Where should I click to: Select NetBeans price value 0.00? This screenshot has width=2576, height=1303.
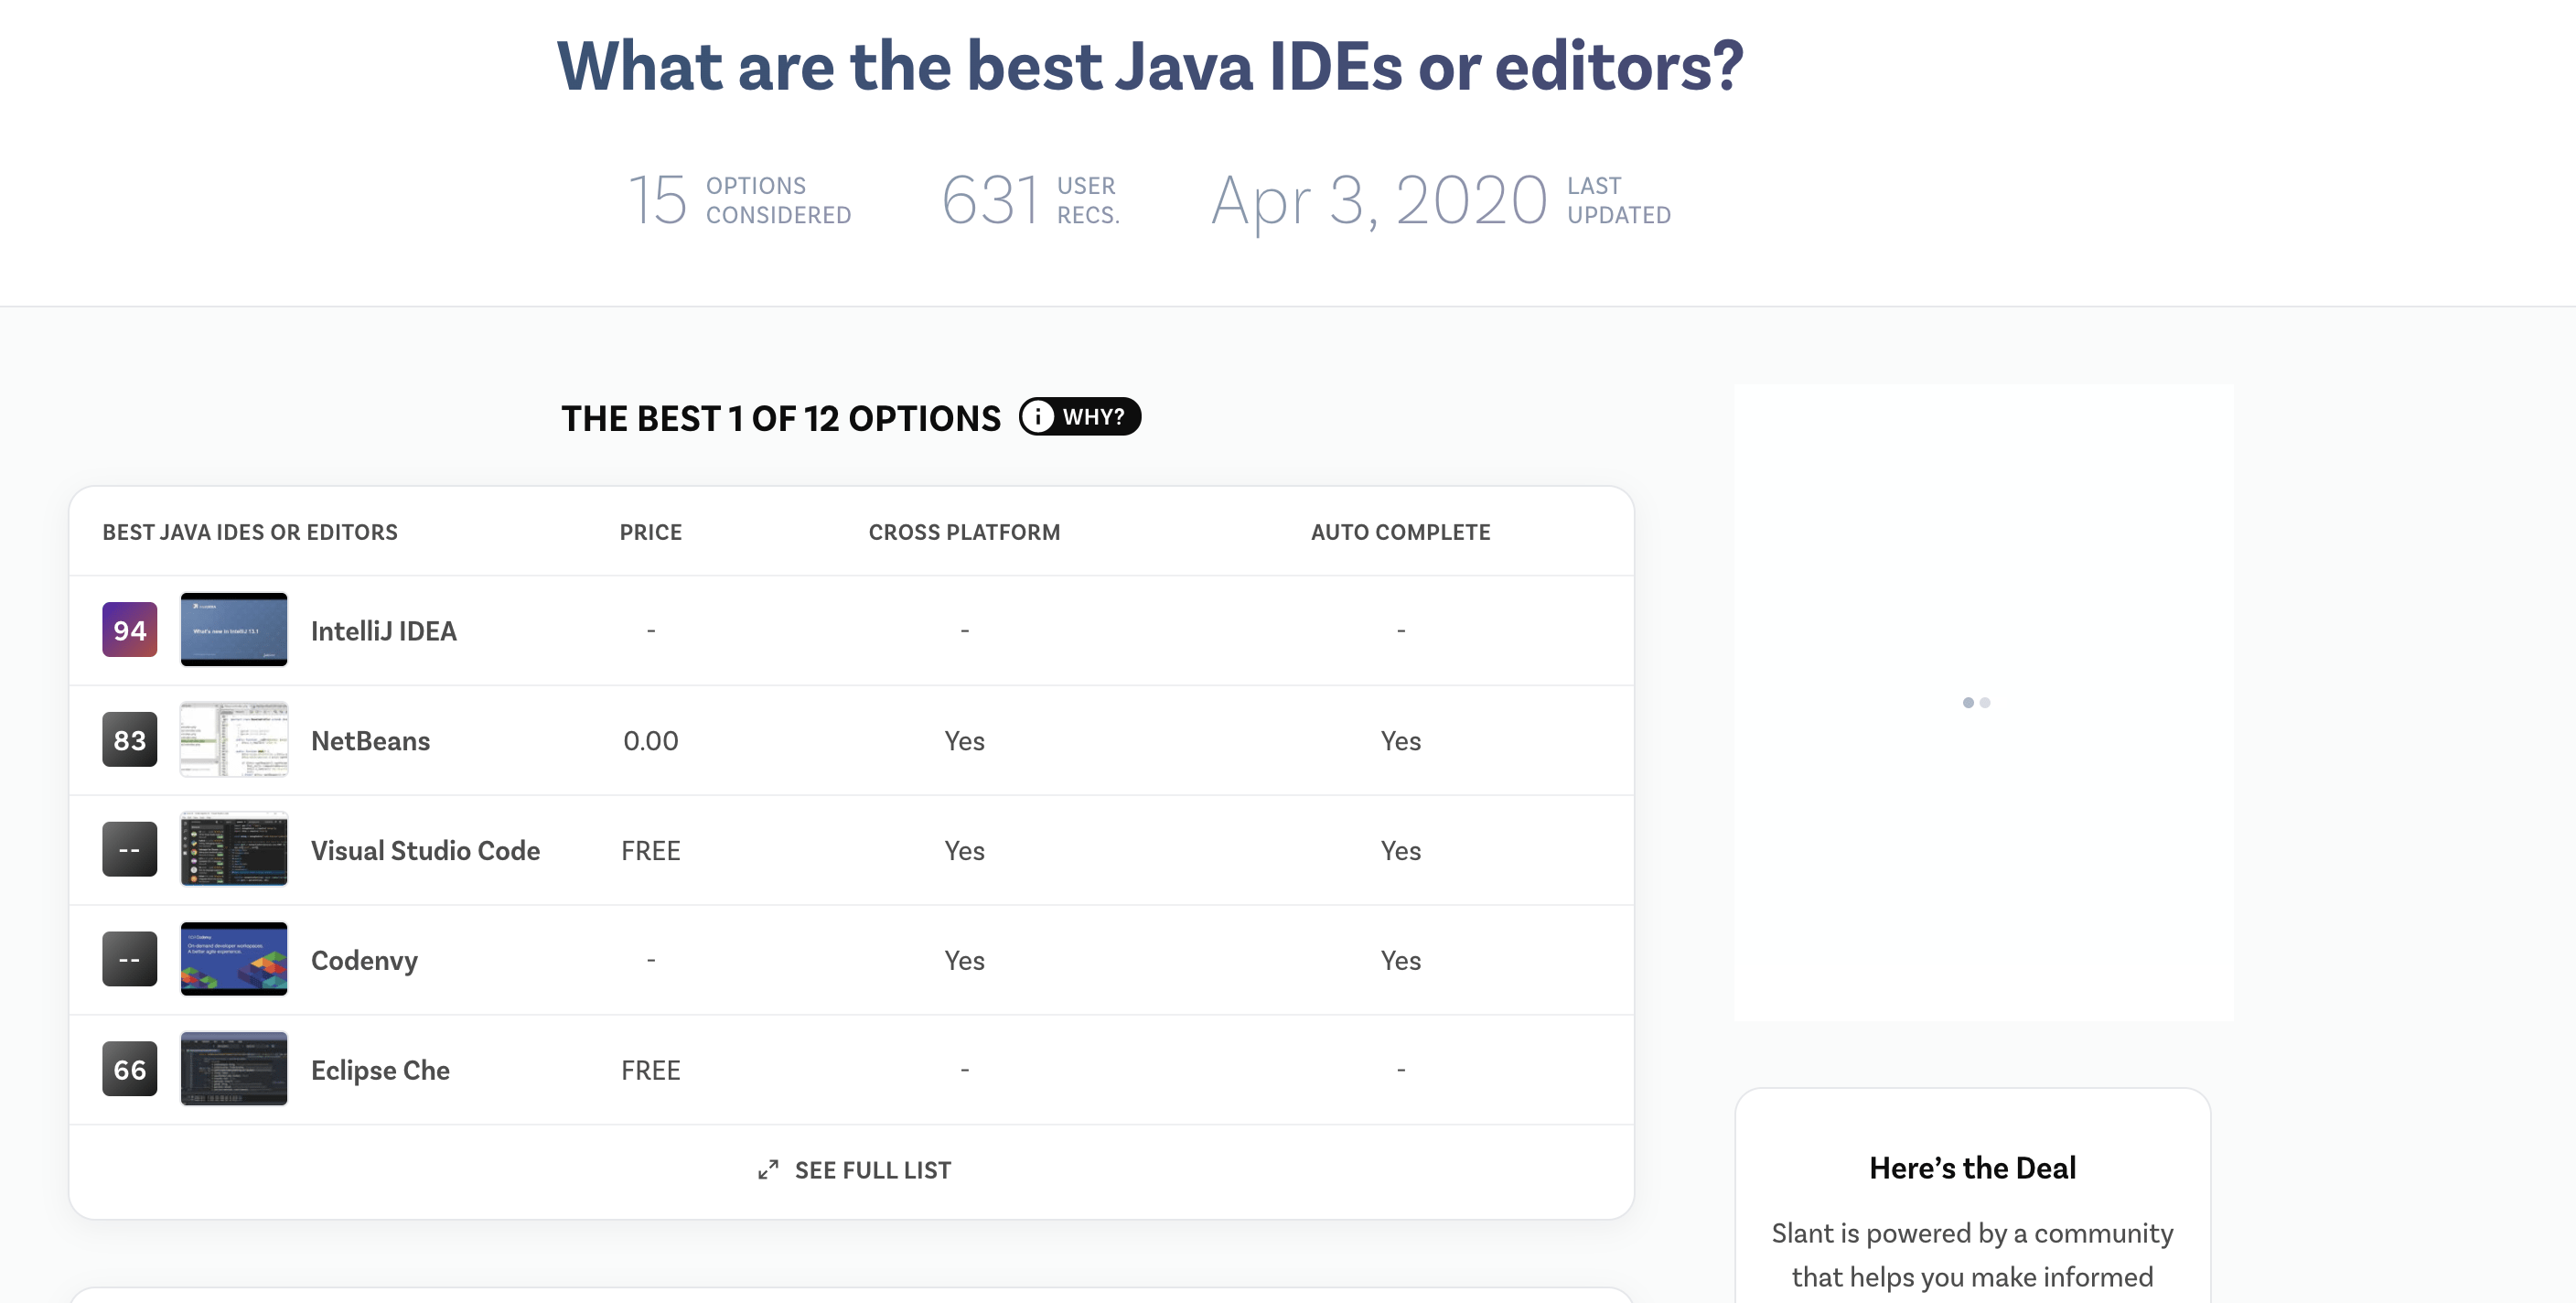click(x=651, y=741)
